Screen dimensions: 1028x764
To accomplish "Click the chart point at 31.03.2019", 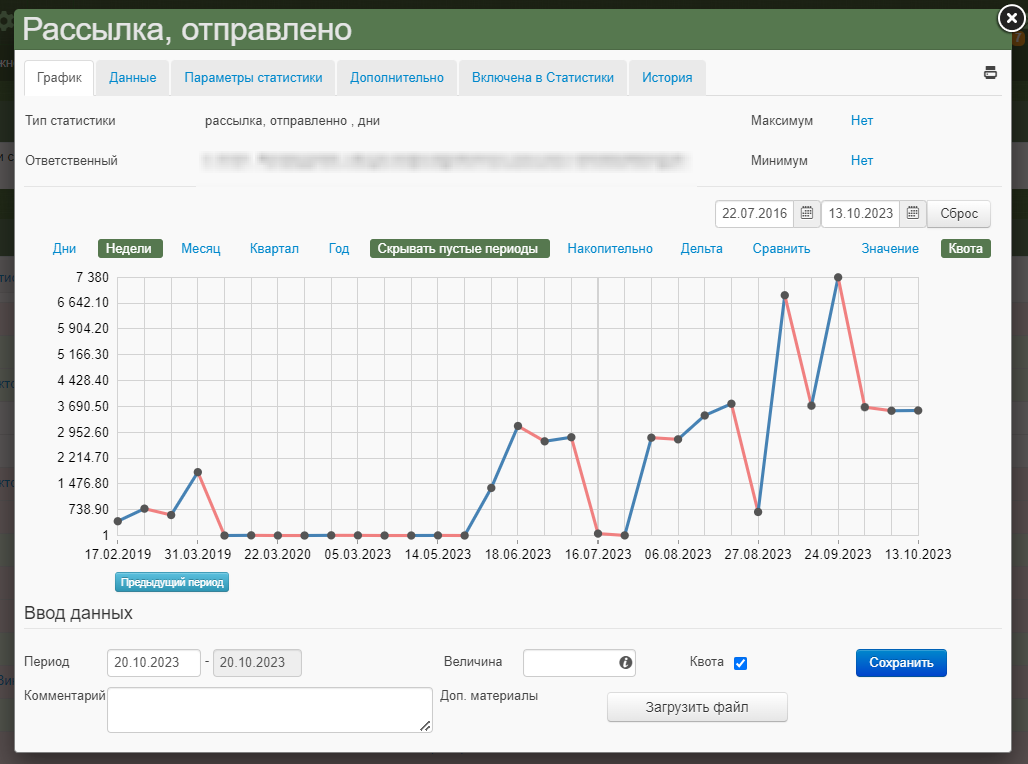I will [198, 472].
